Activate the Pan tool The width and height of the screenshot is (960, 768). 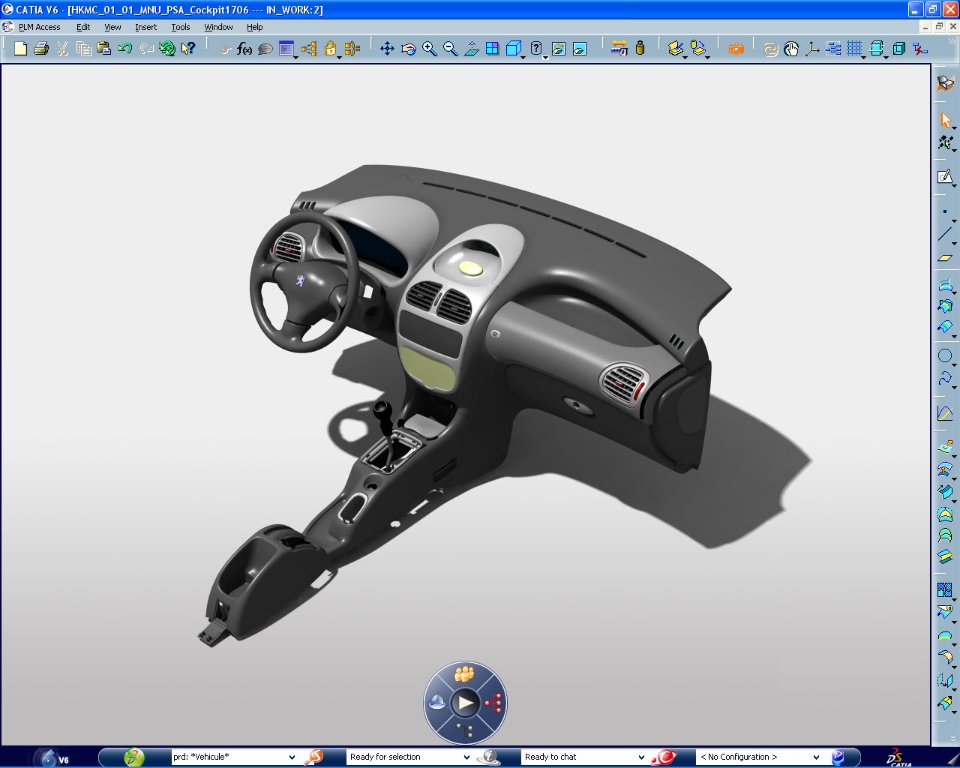coord(387,47)
